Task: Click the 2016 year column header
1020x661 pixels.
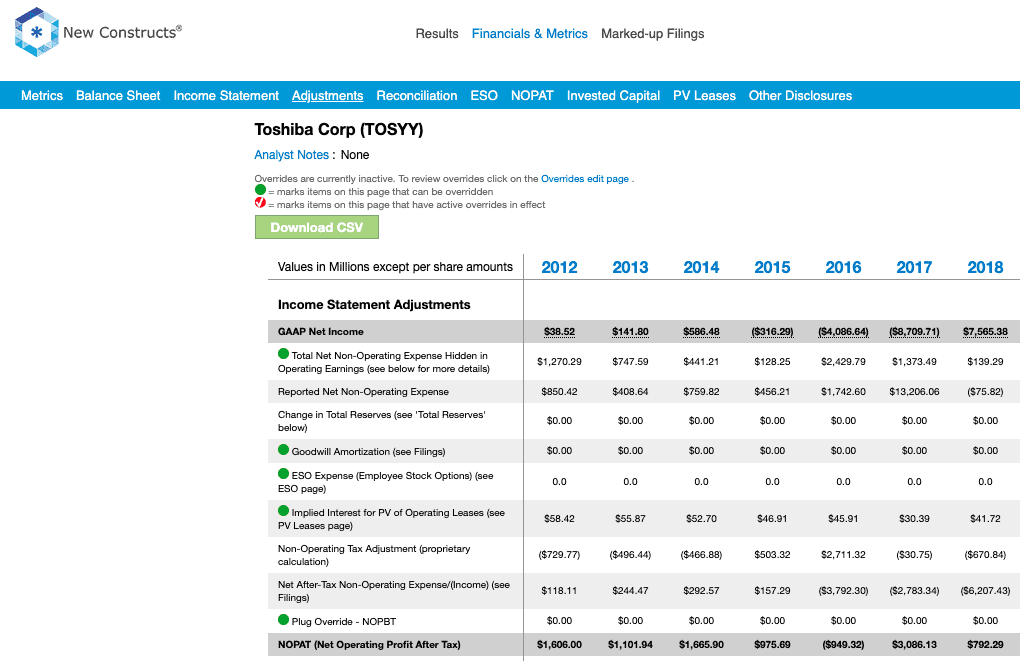Action: [x=843, y=267]
